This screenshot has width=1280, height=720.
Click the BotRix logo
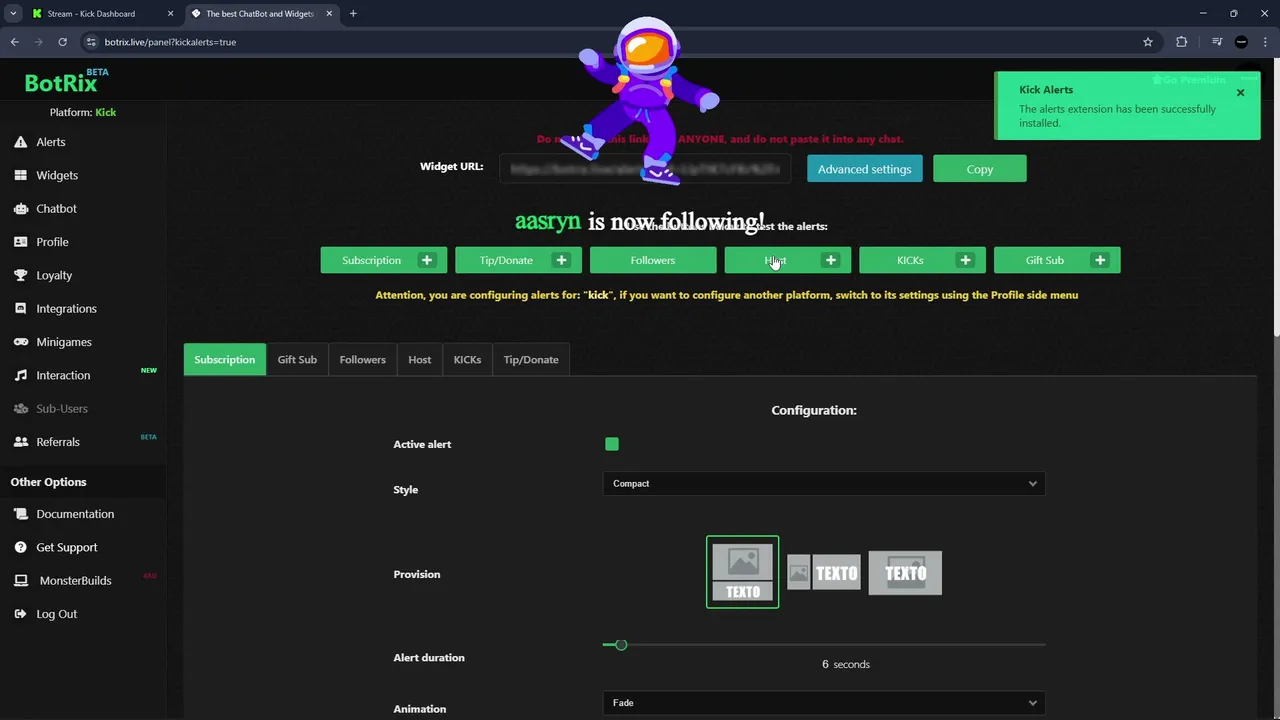point(66,82)
